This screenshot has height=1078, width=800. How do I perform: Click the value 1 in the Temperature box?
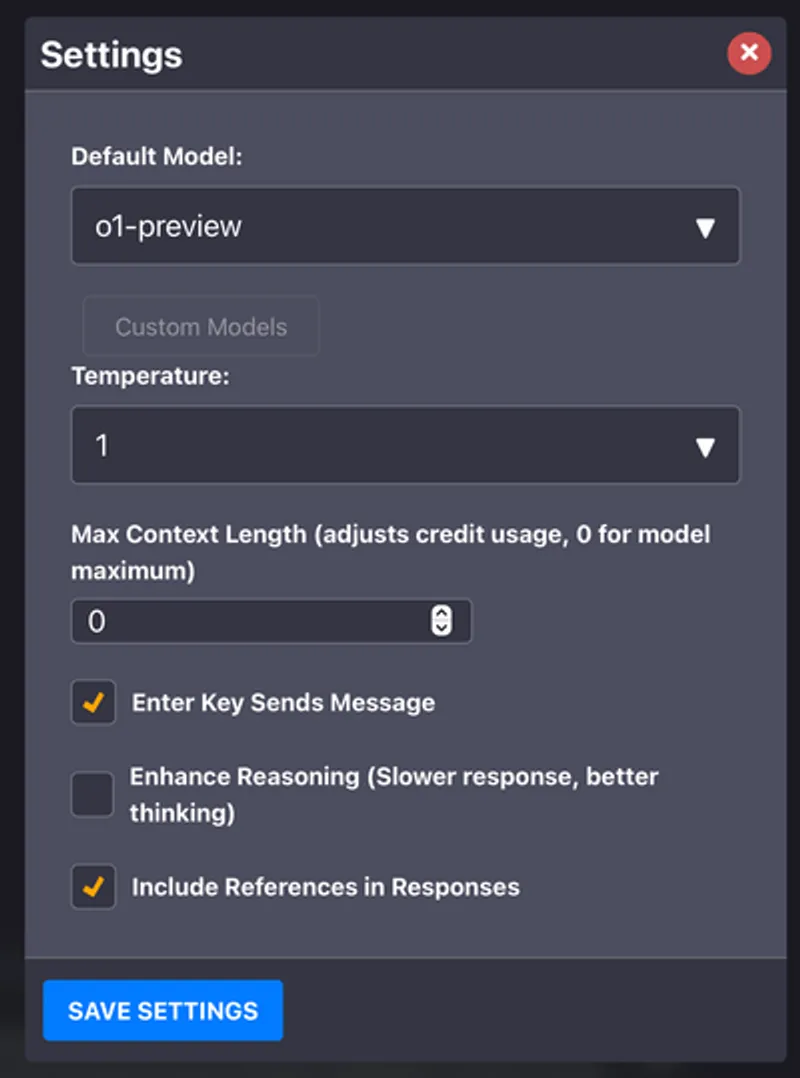click(103, 446)
